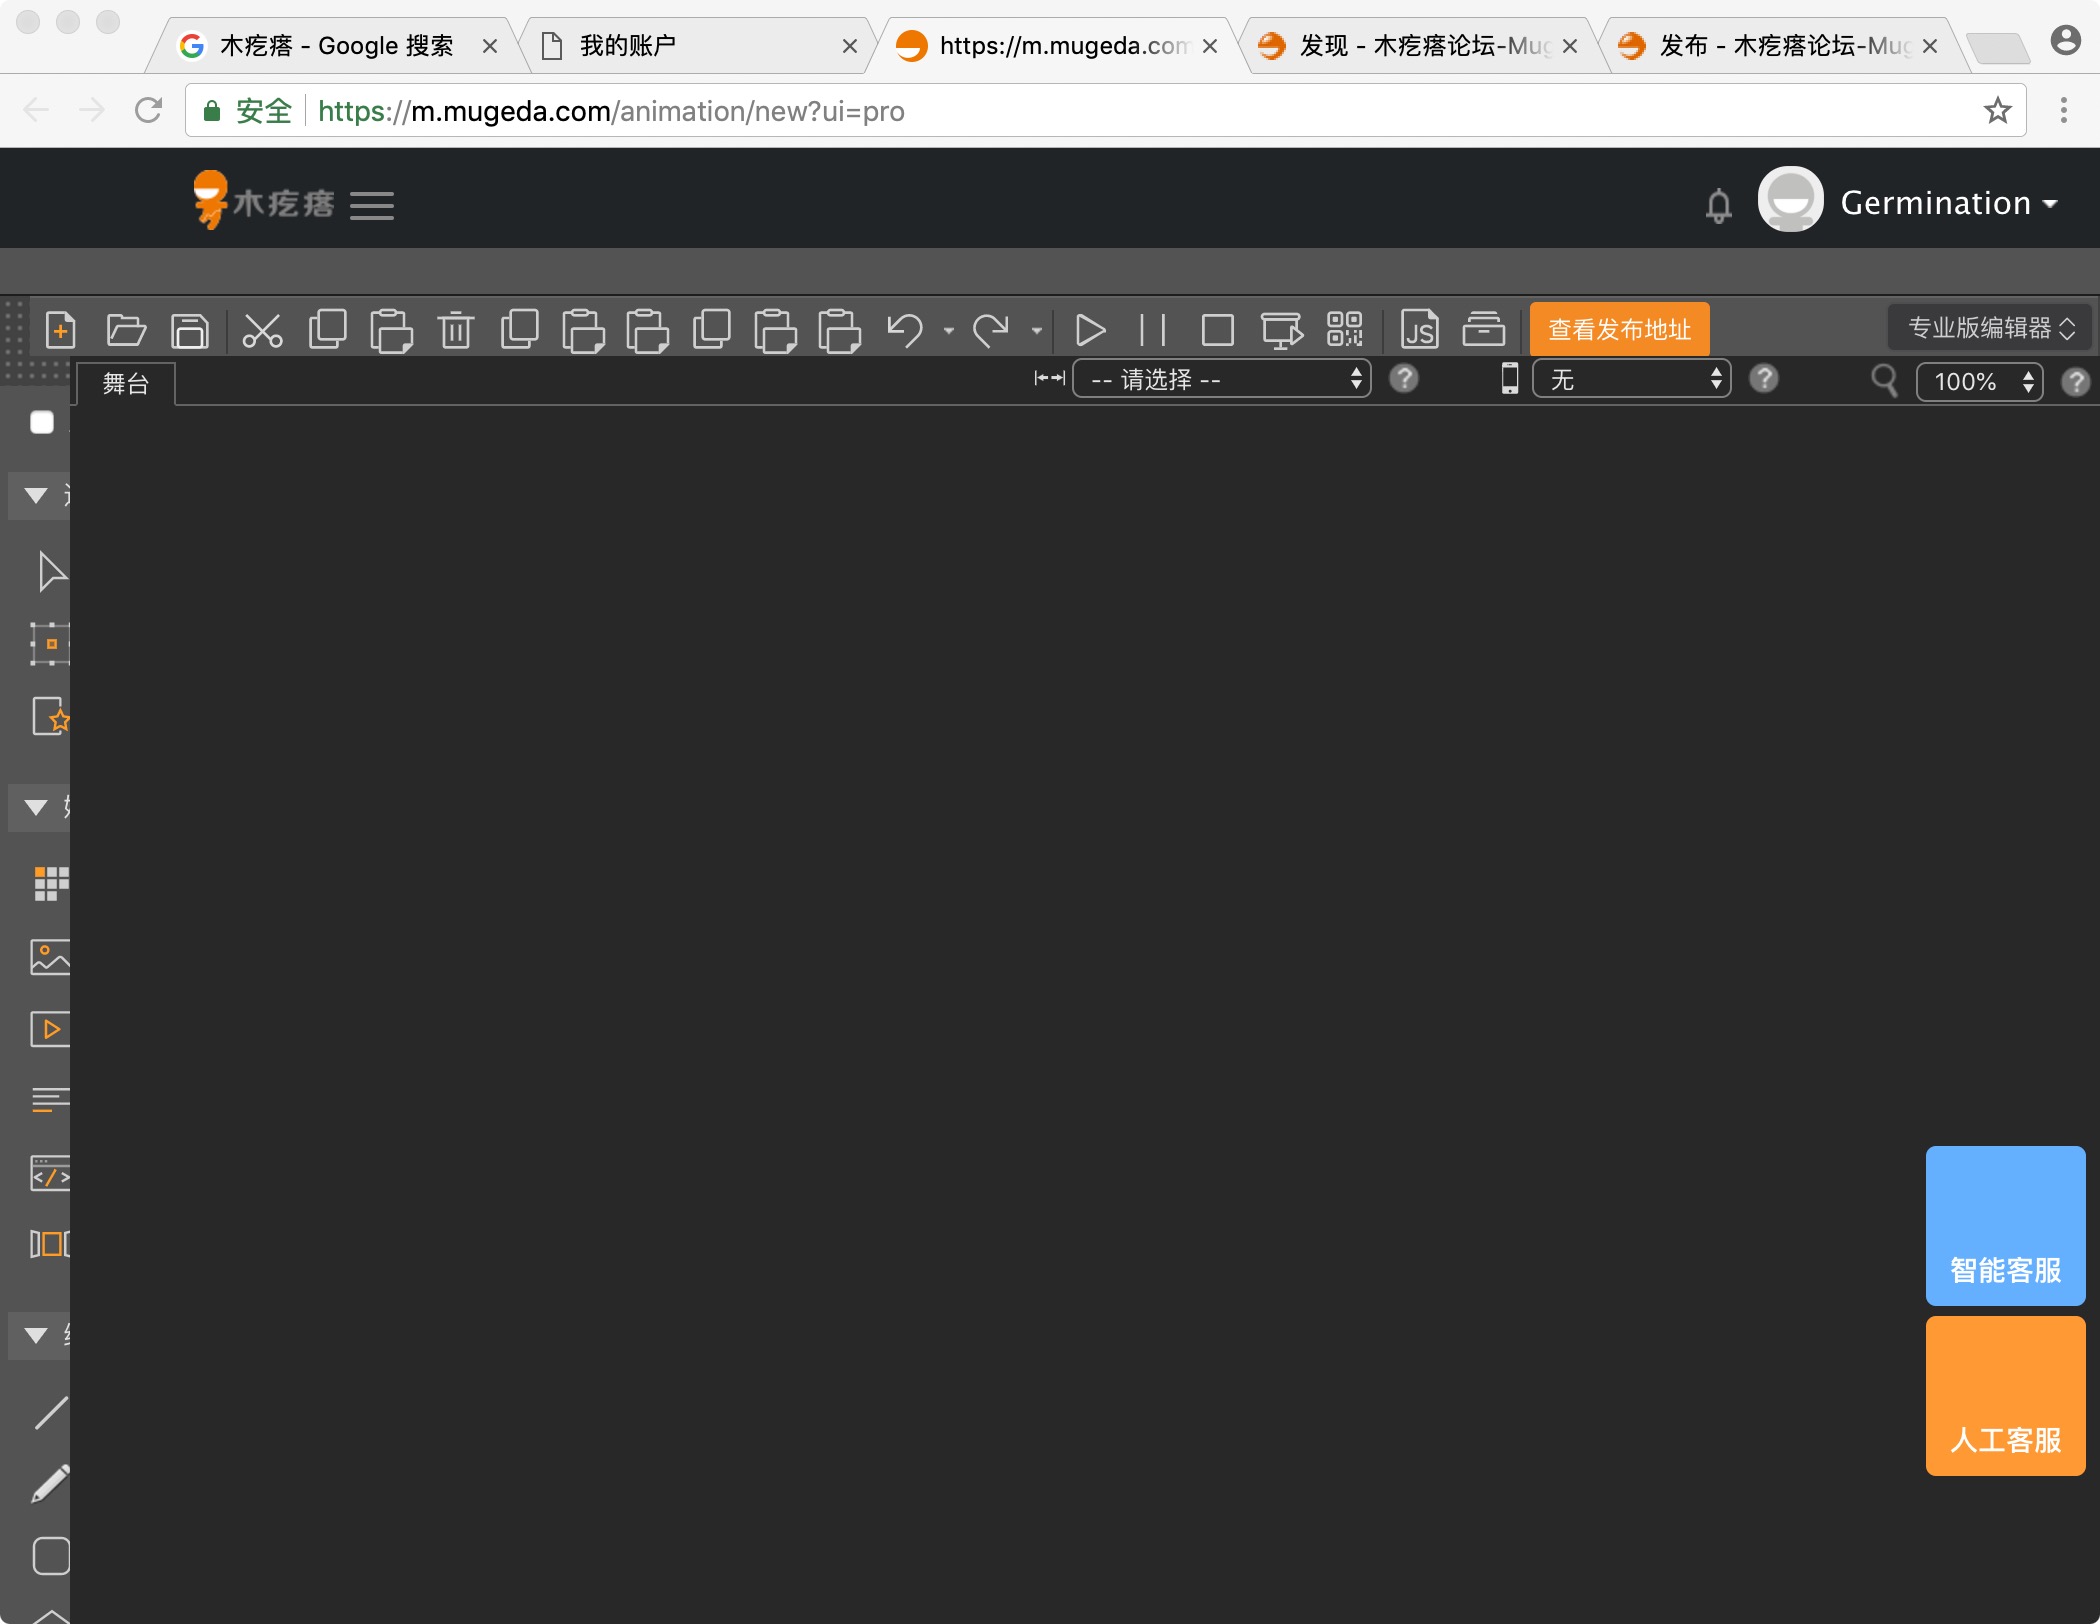Open a project with the folder icon
This screenshot has height=1624, width=2100.
pyautogui.click(x=126, y=329)
